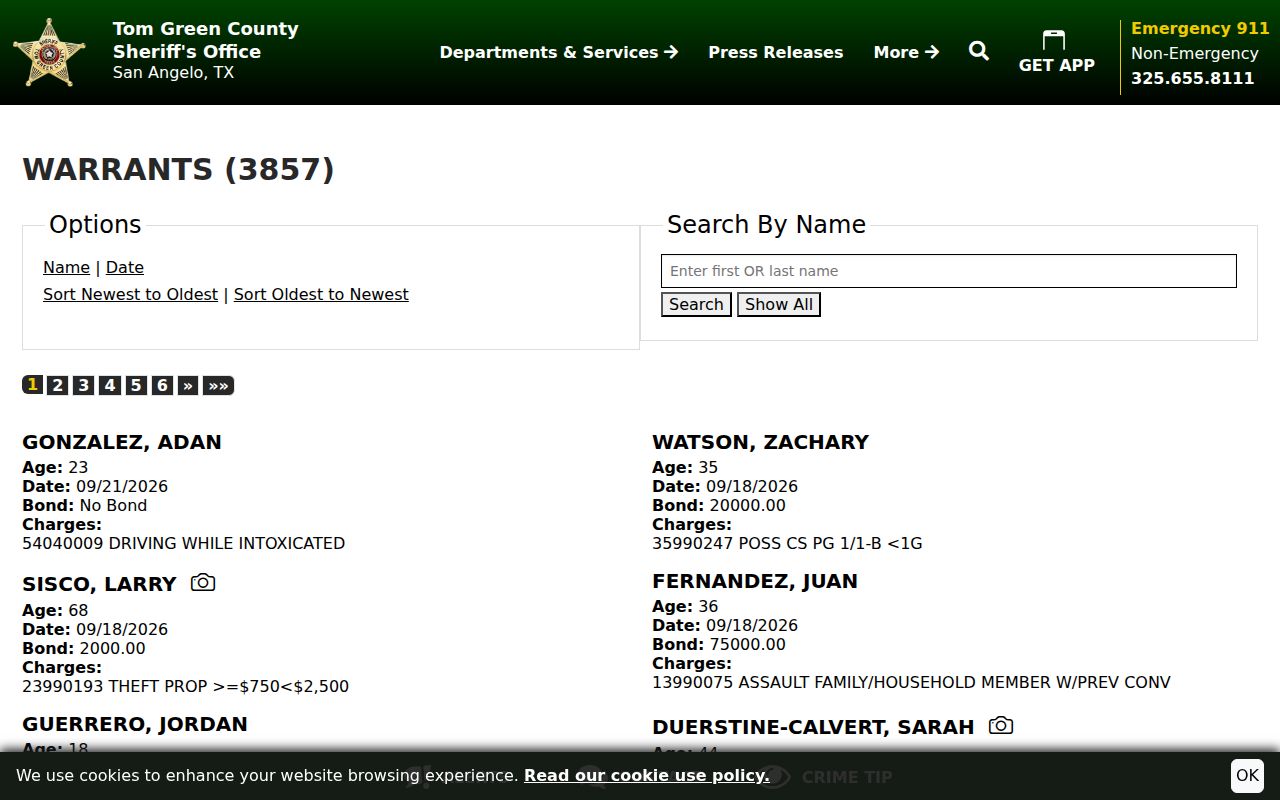Select the FERNANDEZ, JUAN warrant name

coord(755,581)
